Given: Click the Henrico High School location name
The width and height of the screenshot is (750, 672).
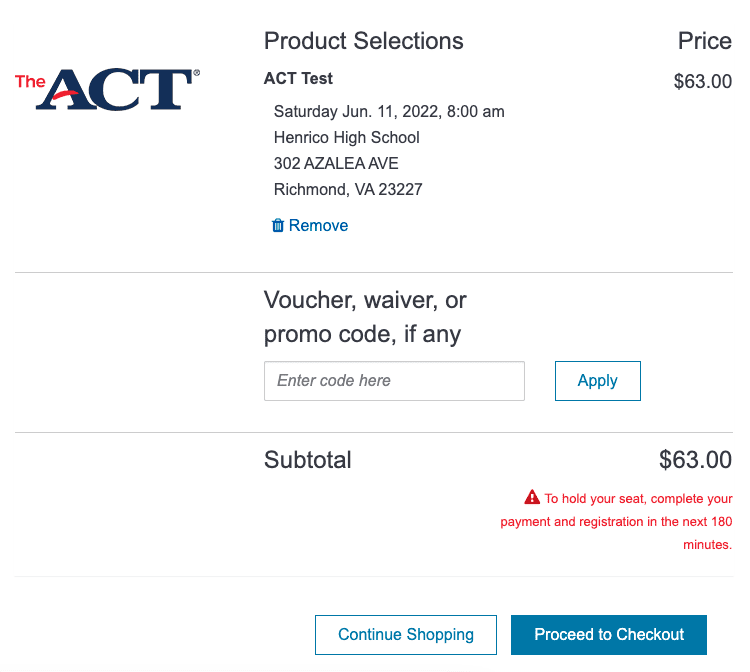Looking at the screenshot, I should [346, 138].
